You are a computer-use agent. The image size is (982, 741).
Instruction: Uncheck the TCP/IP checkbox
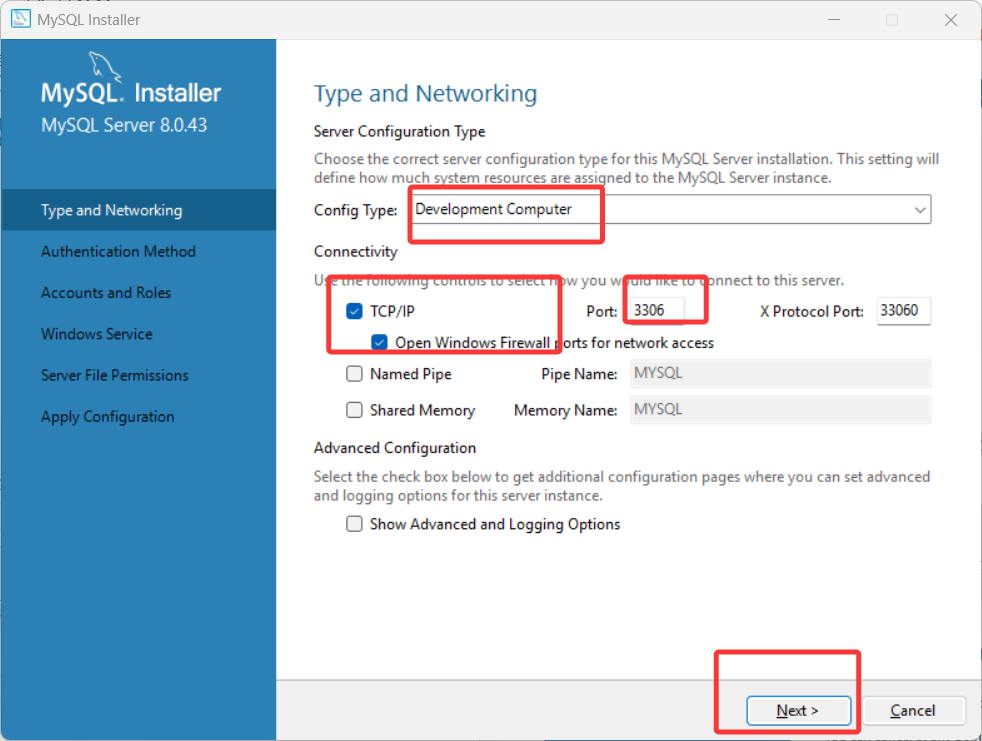tap(354, 311)
